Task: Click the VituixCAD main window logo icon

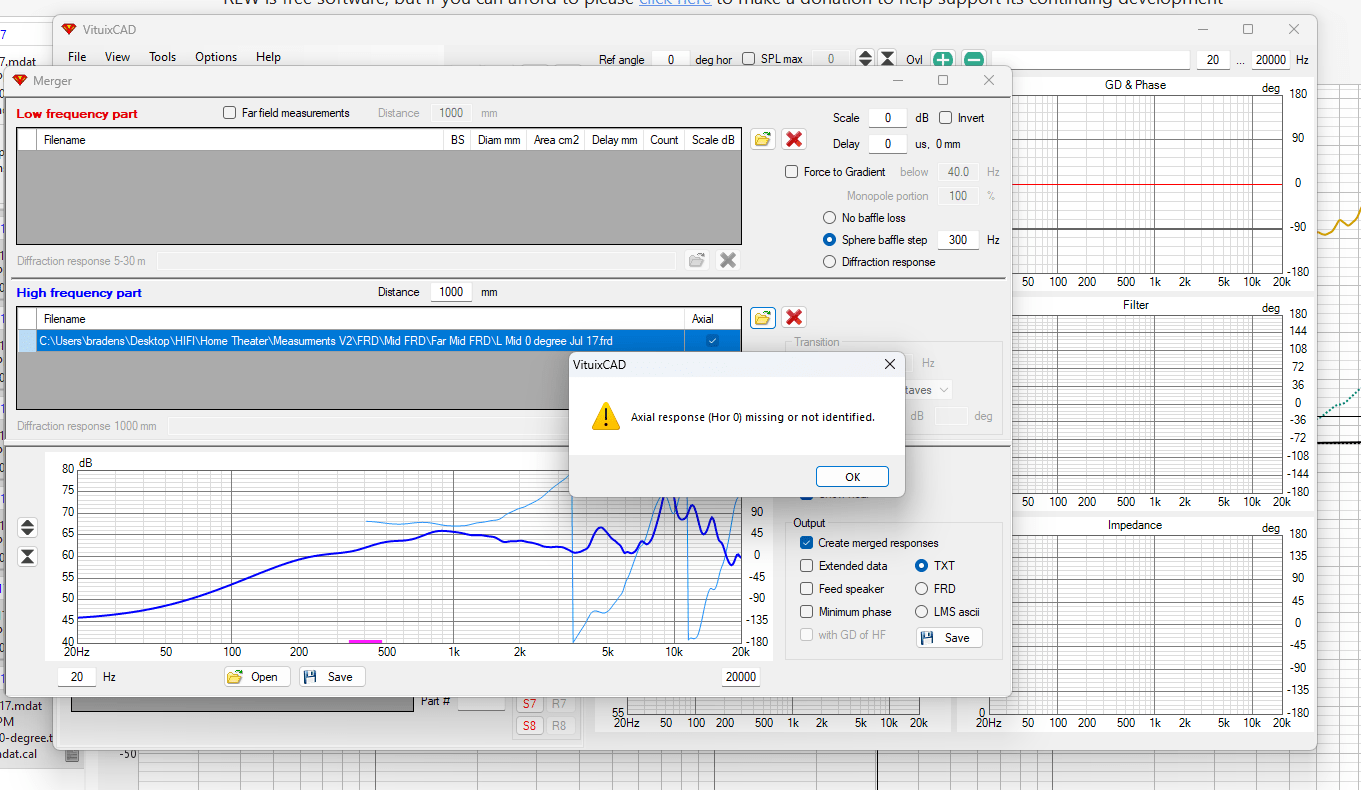Action: click(x=68, y=29)
